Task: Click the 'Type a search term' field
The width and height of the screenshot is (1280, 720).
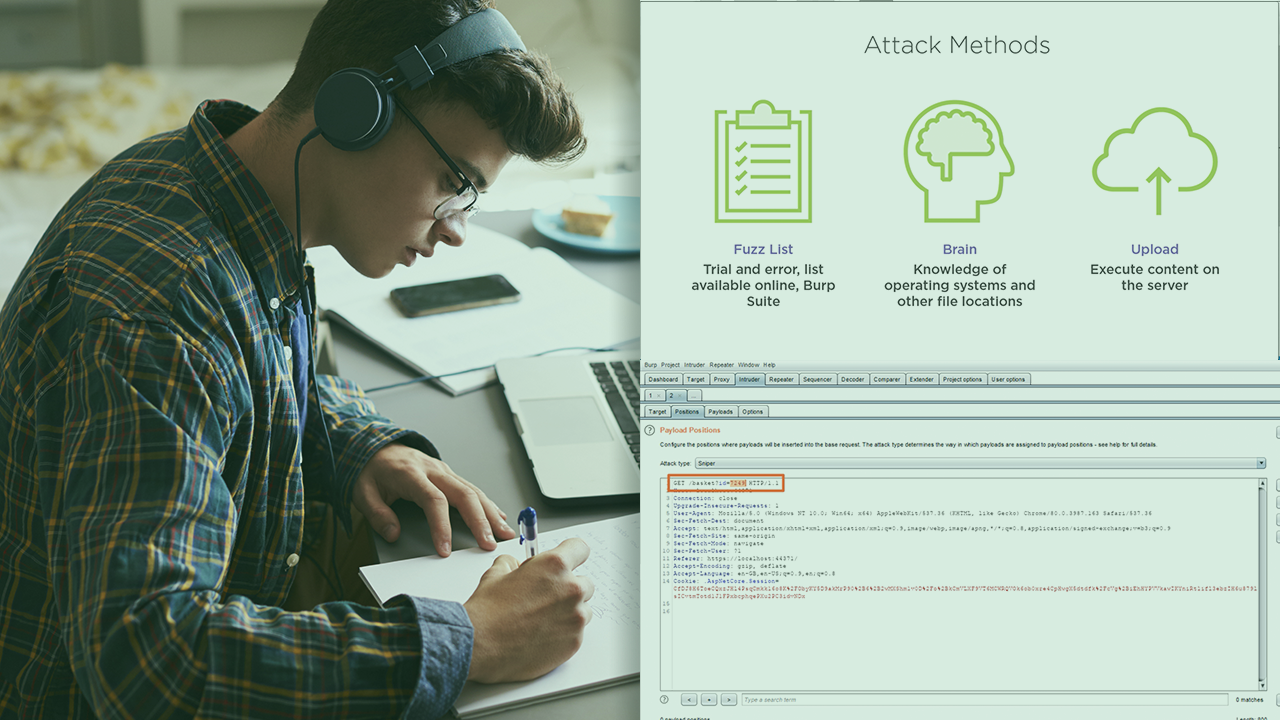Action: 984,699
